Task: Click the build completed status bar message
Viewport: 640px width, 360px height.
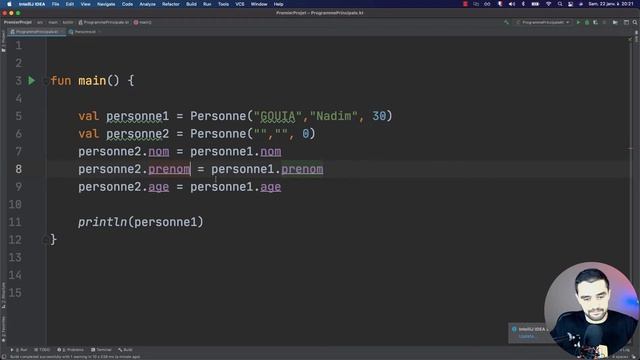Action: (76, 357)
